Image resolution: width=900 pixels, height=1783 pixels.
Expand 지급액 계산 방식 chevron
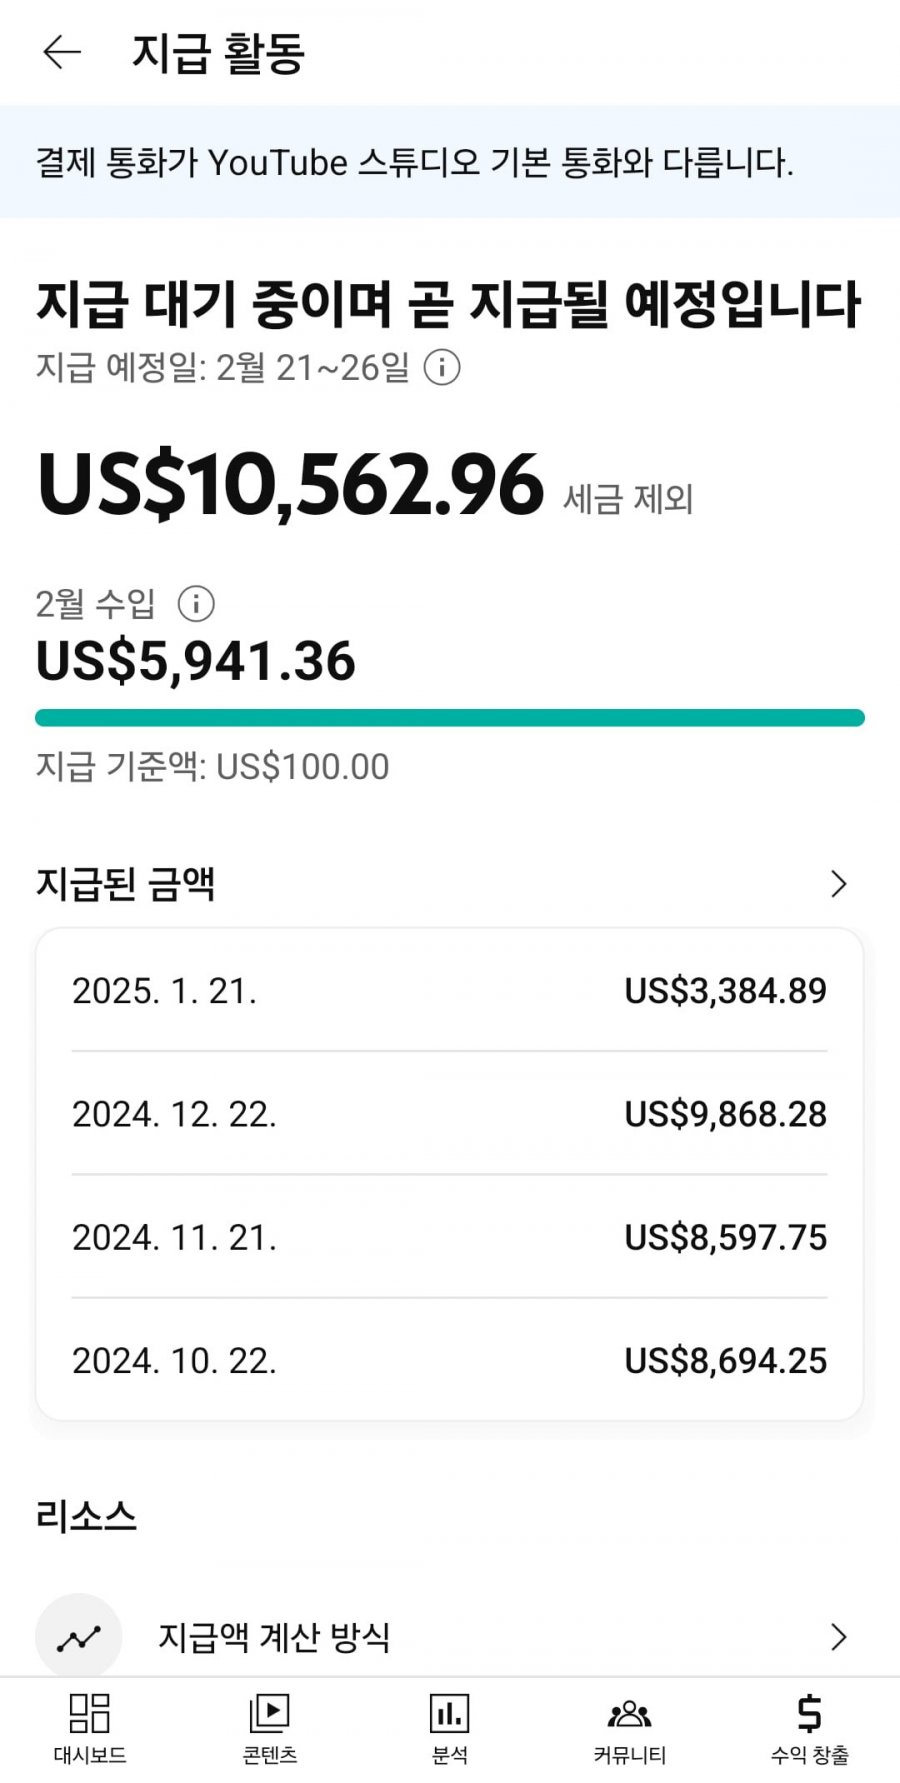838,1637
